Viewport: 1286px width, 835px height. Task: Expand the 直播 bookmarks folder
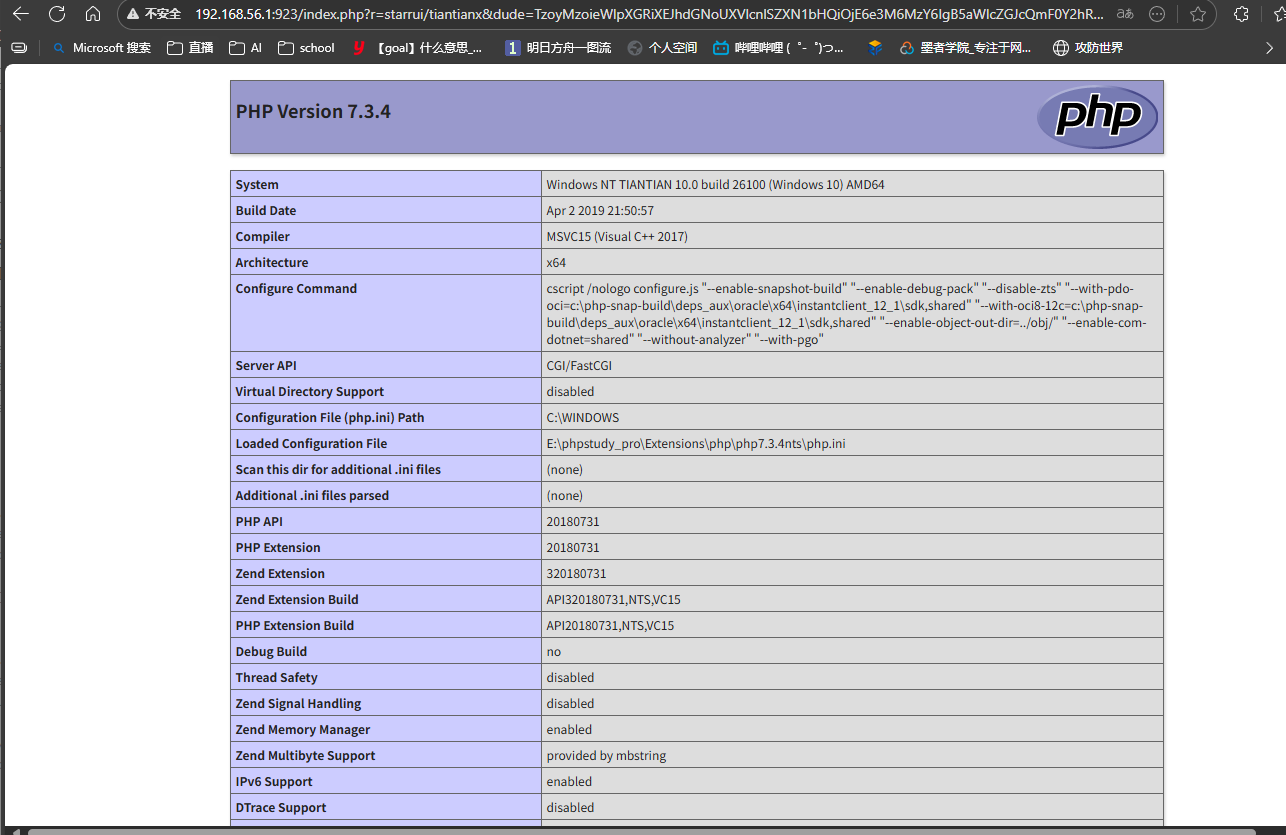pos(190,47)
